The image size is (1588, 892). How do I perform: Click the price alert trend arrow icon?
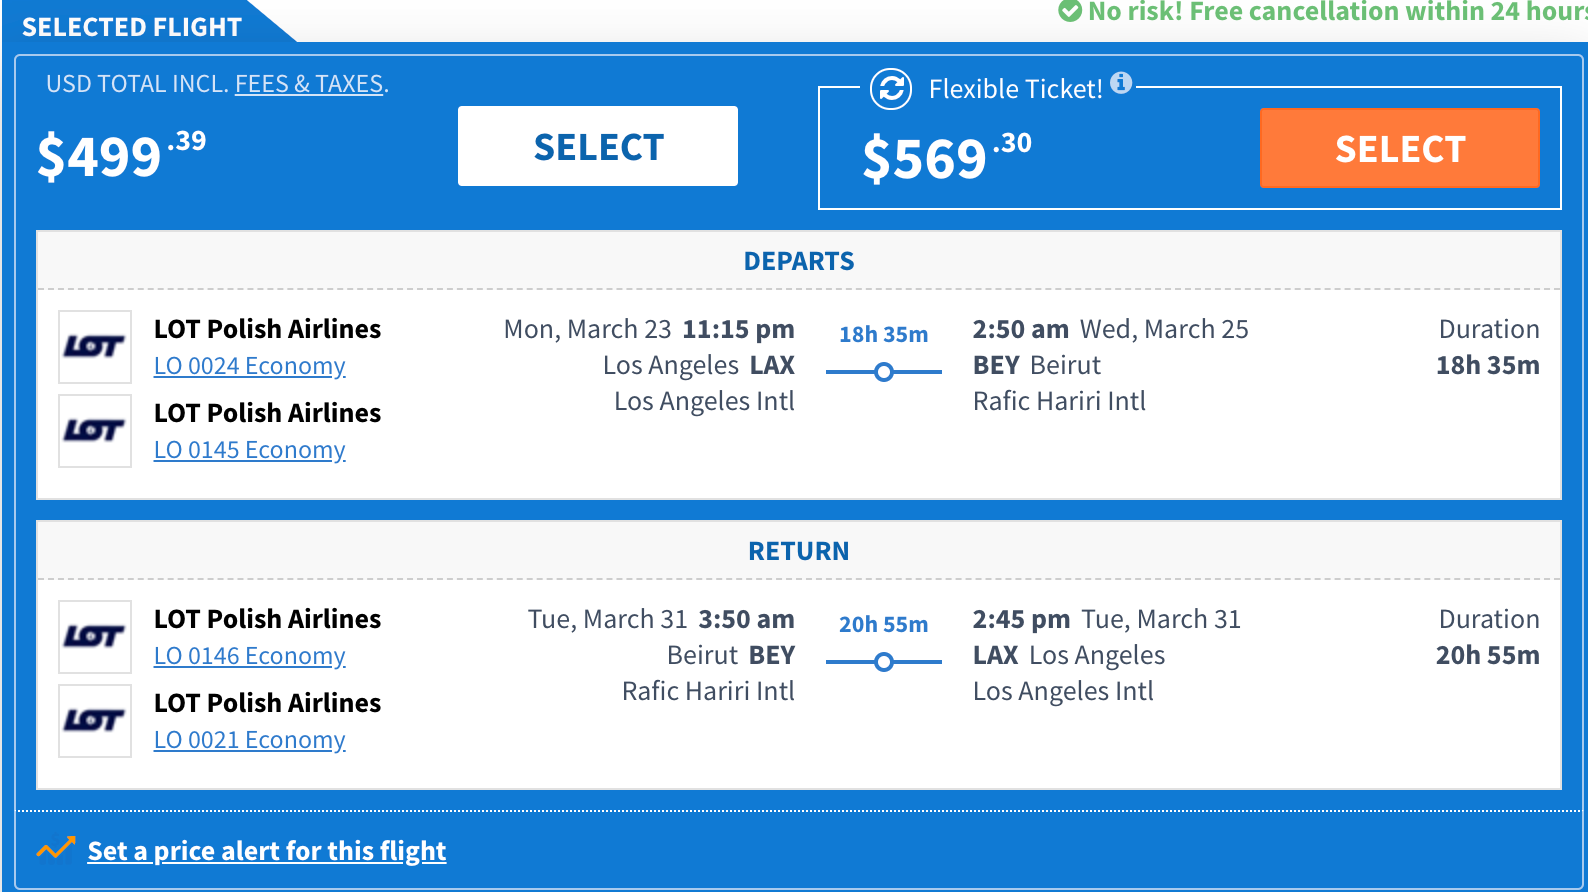pos(56,849)
